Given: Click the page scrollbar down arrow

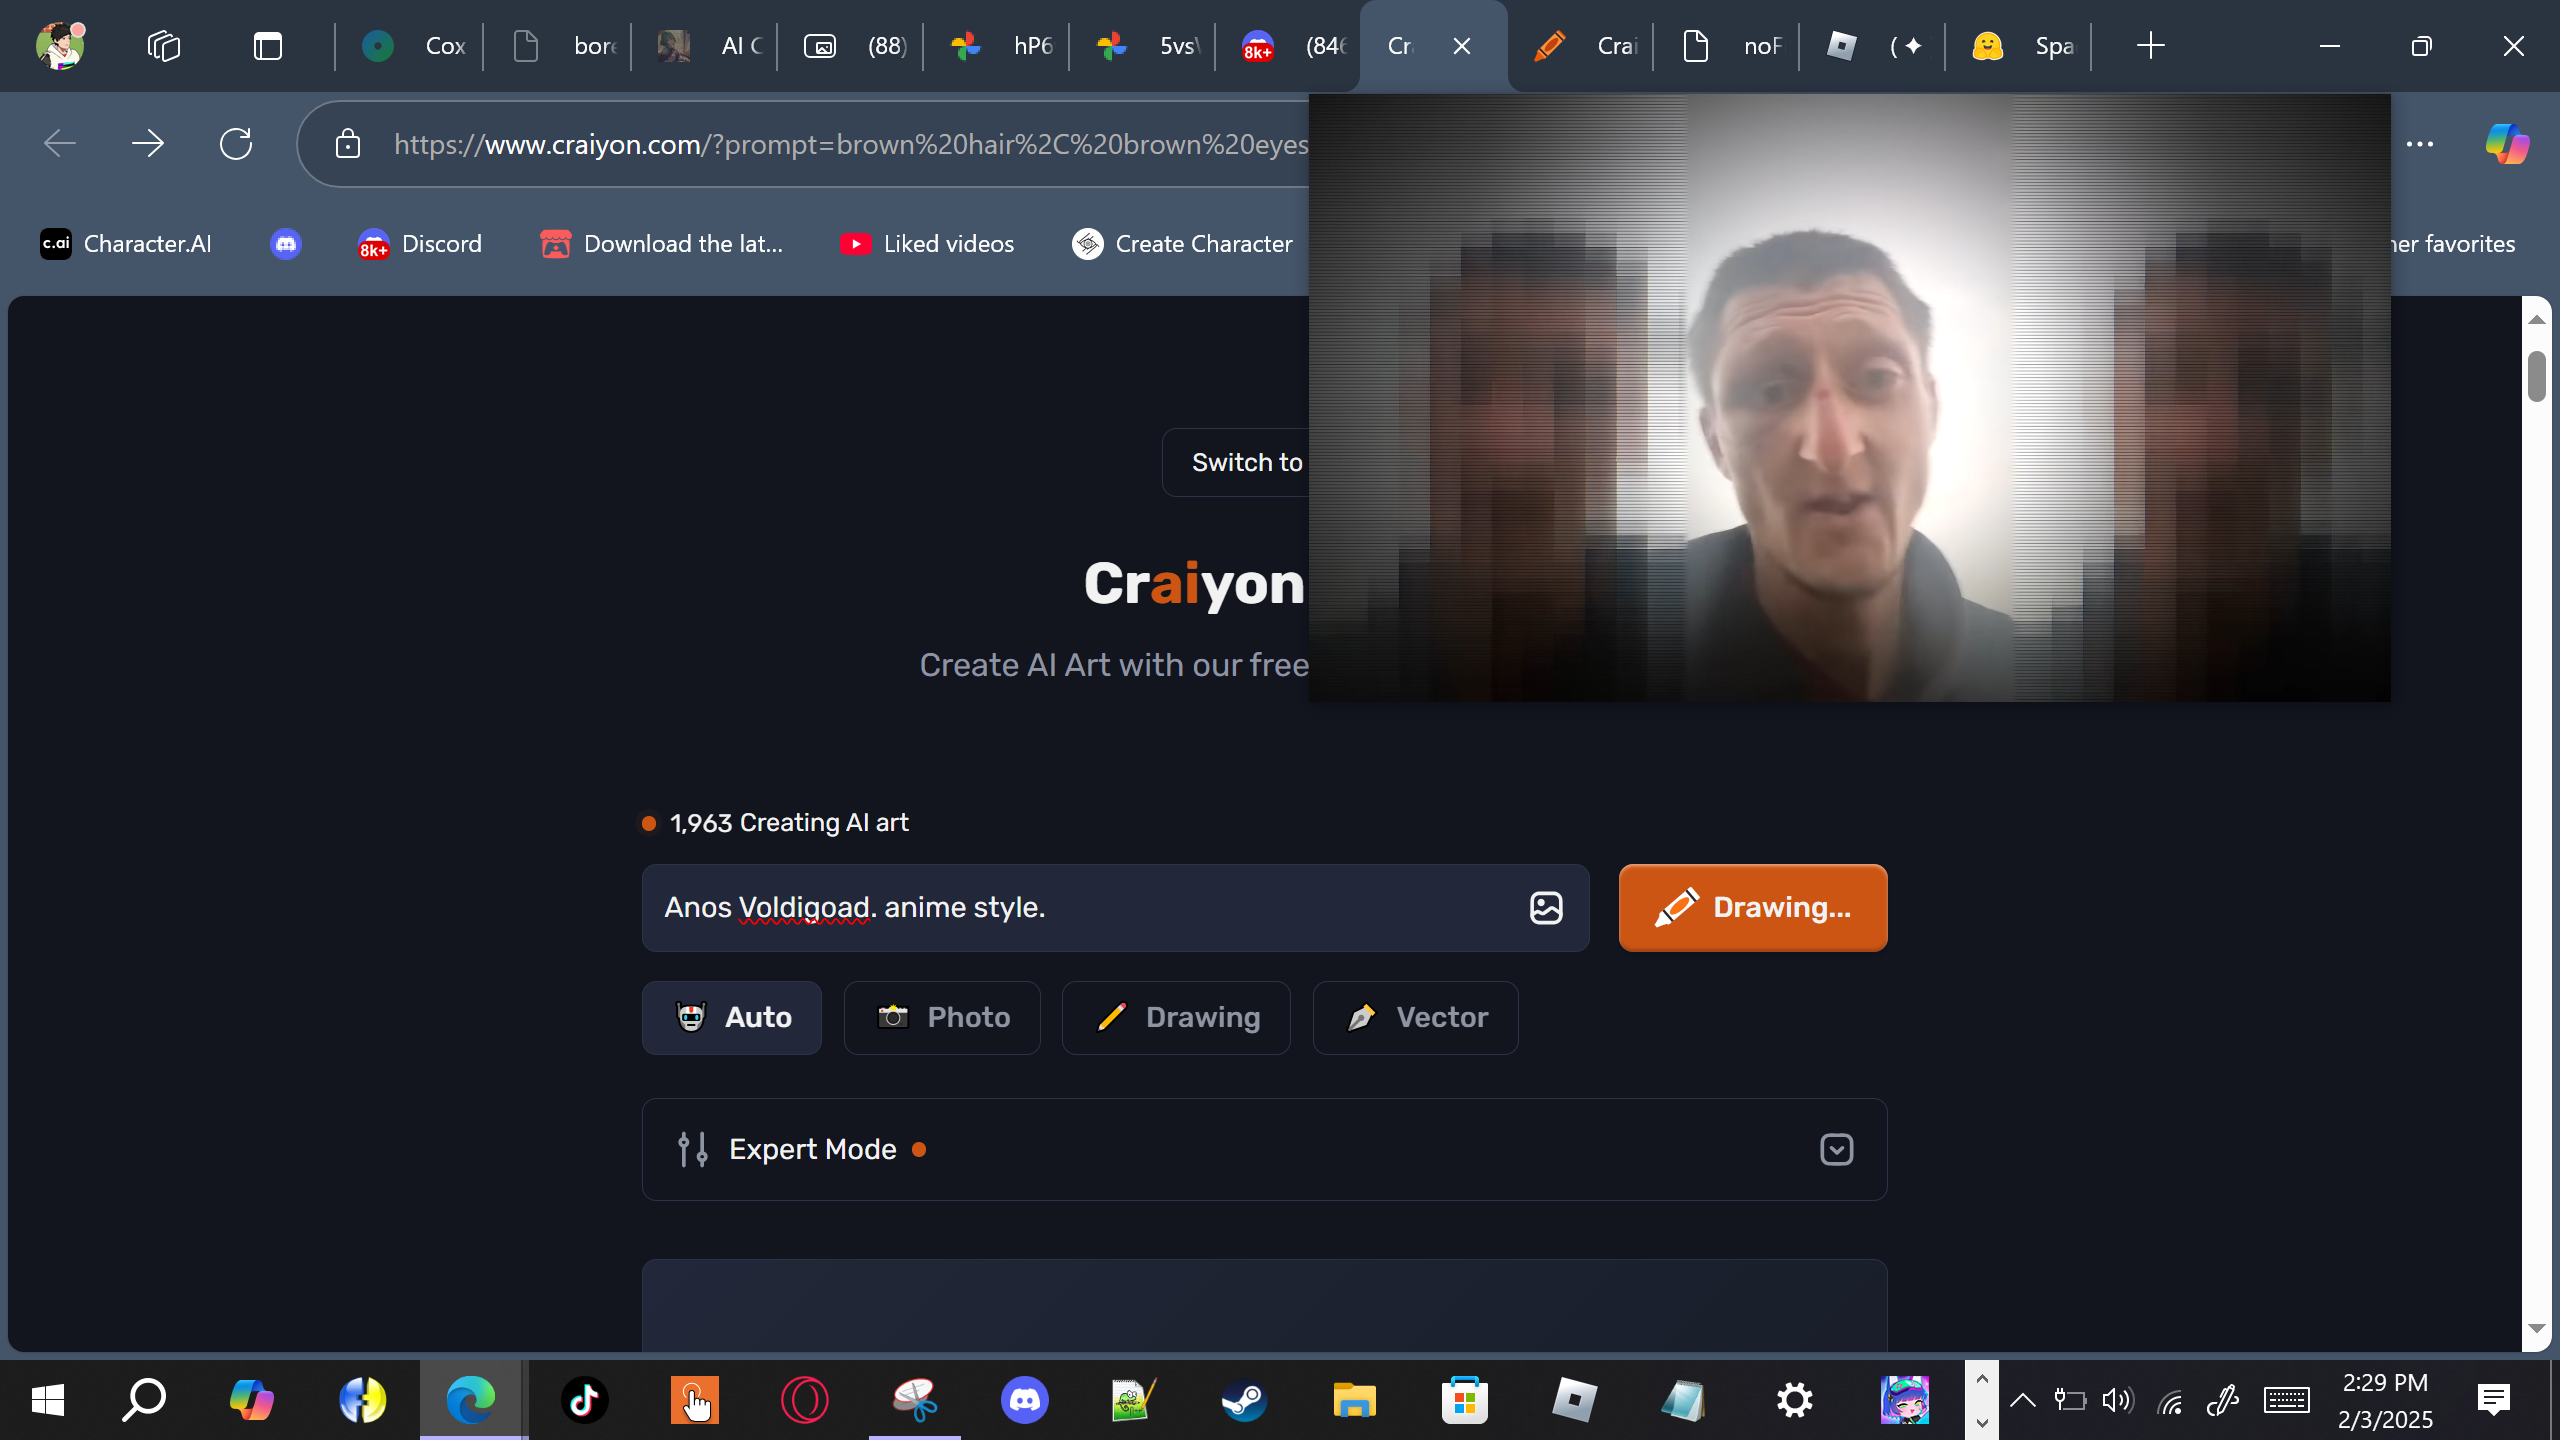Looking at the screenshot, I should [x=2536, y=1329].
